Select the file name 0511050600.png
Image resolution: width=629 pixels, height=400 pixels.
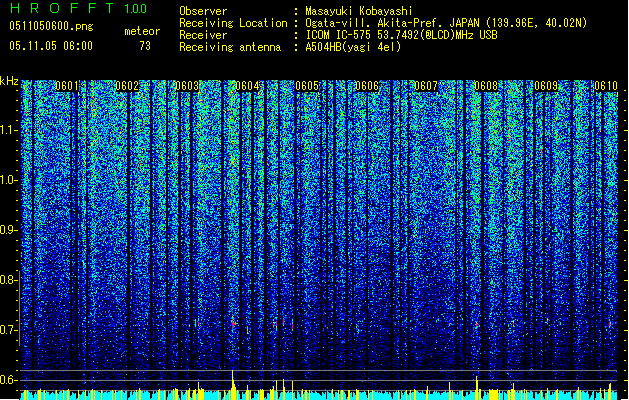[51, 27]
